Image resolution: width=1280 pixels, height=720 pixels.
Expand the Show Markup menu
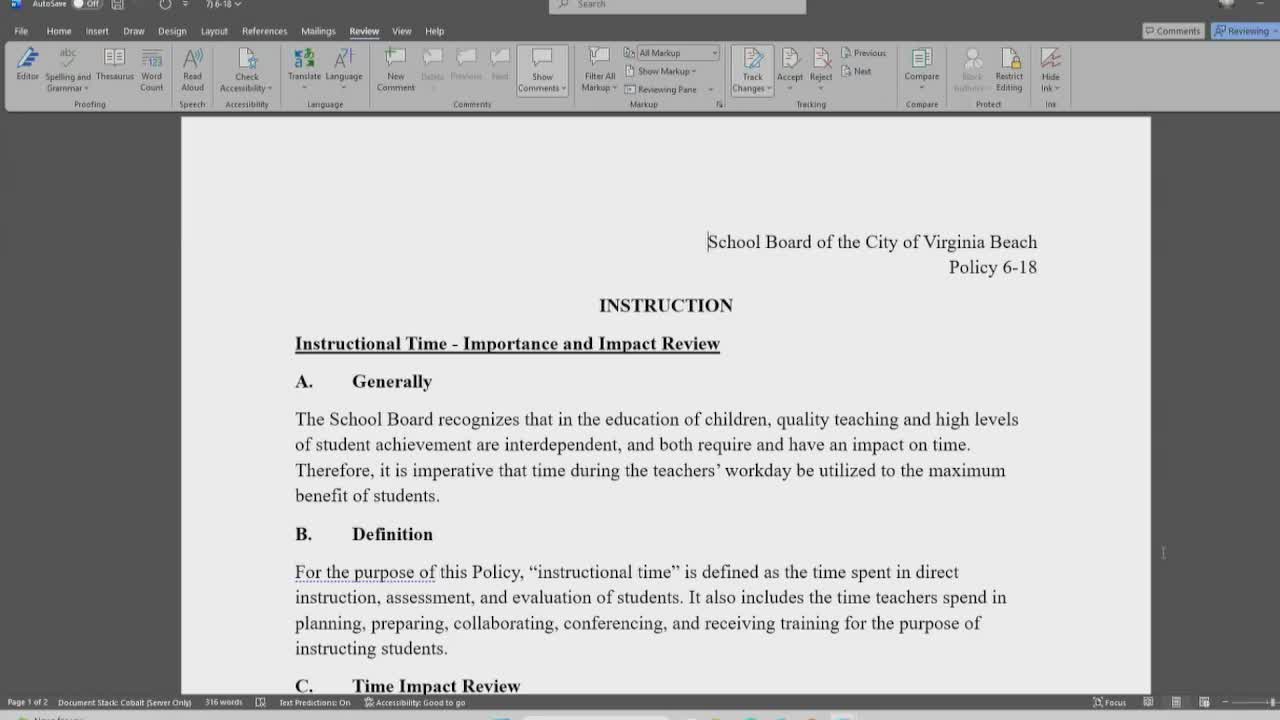click(668, 70)
